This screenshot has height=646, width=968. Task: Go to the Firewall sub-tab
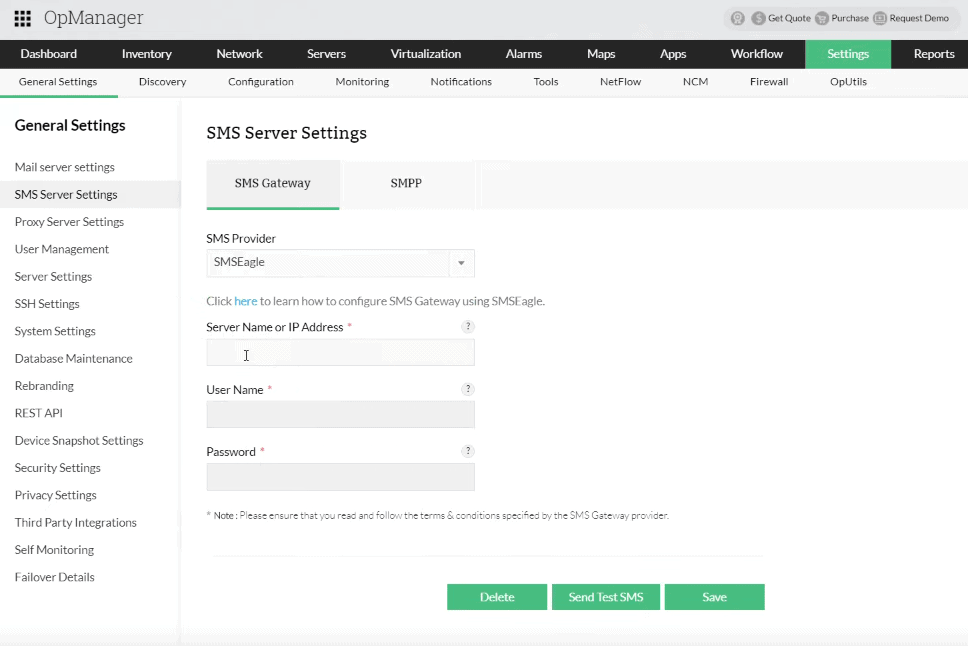[x=769, y=82]
